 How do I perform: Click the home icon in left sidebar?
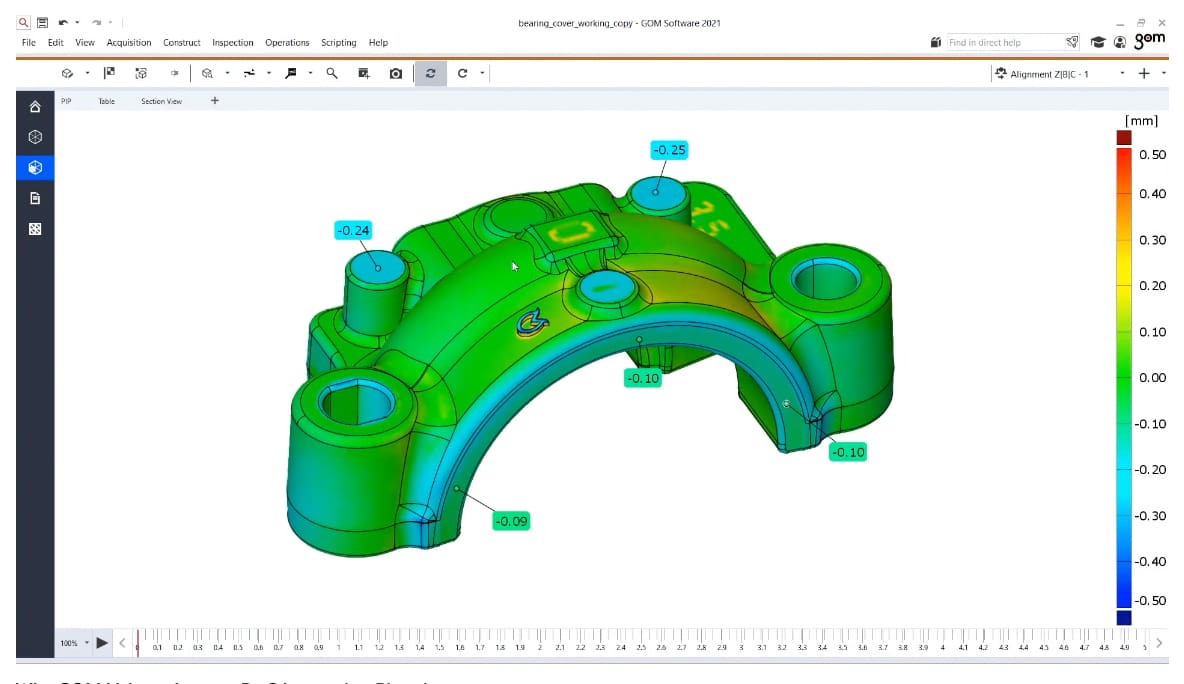point(35,106)
